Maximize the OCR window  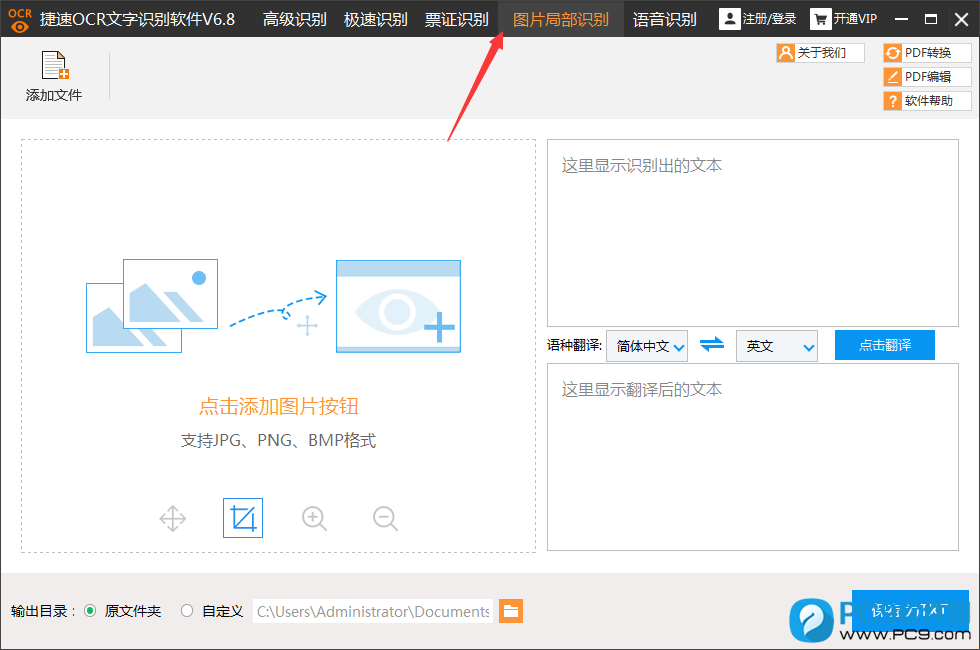click(x=931, y=19)
